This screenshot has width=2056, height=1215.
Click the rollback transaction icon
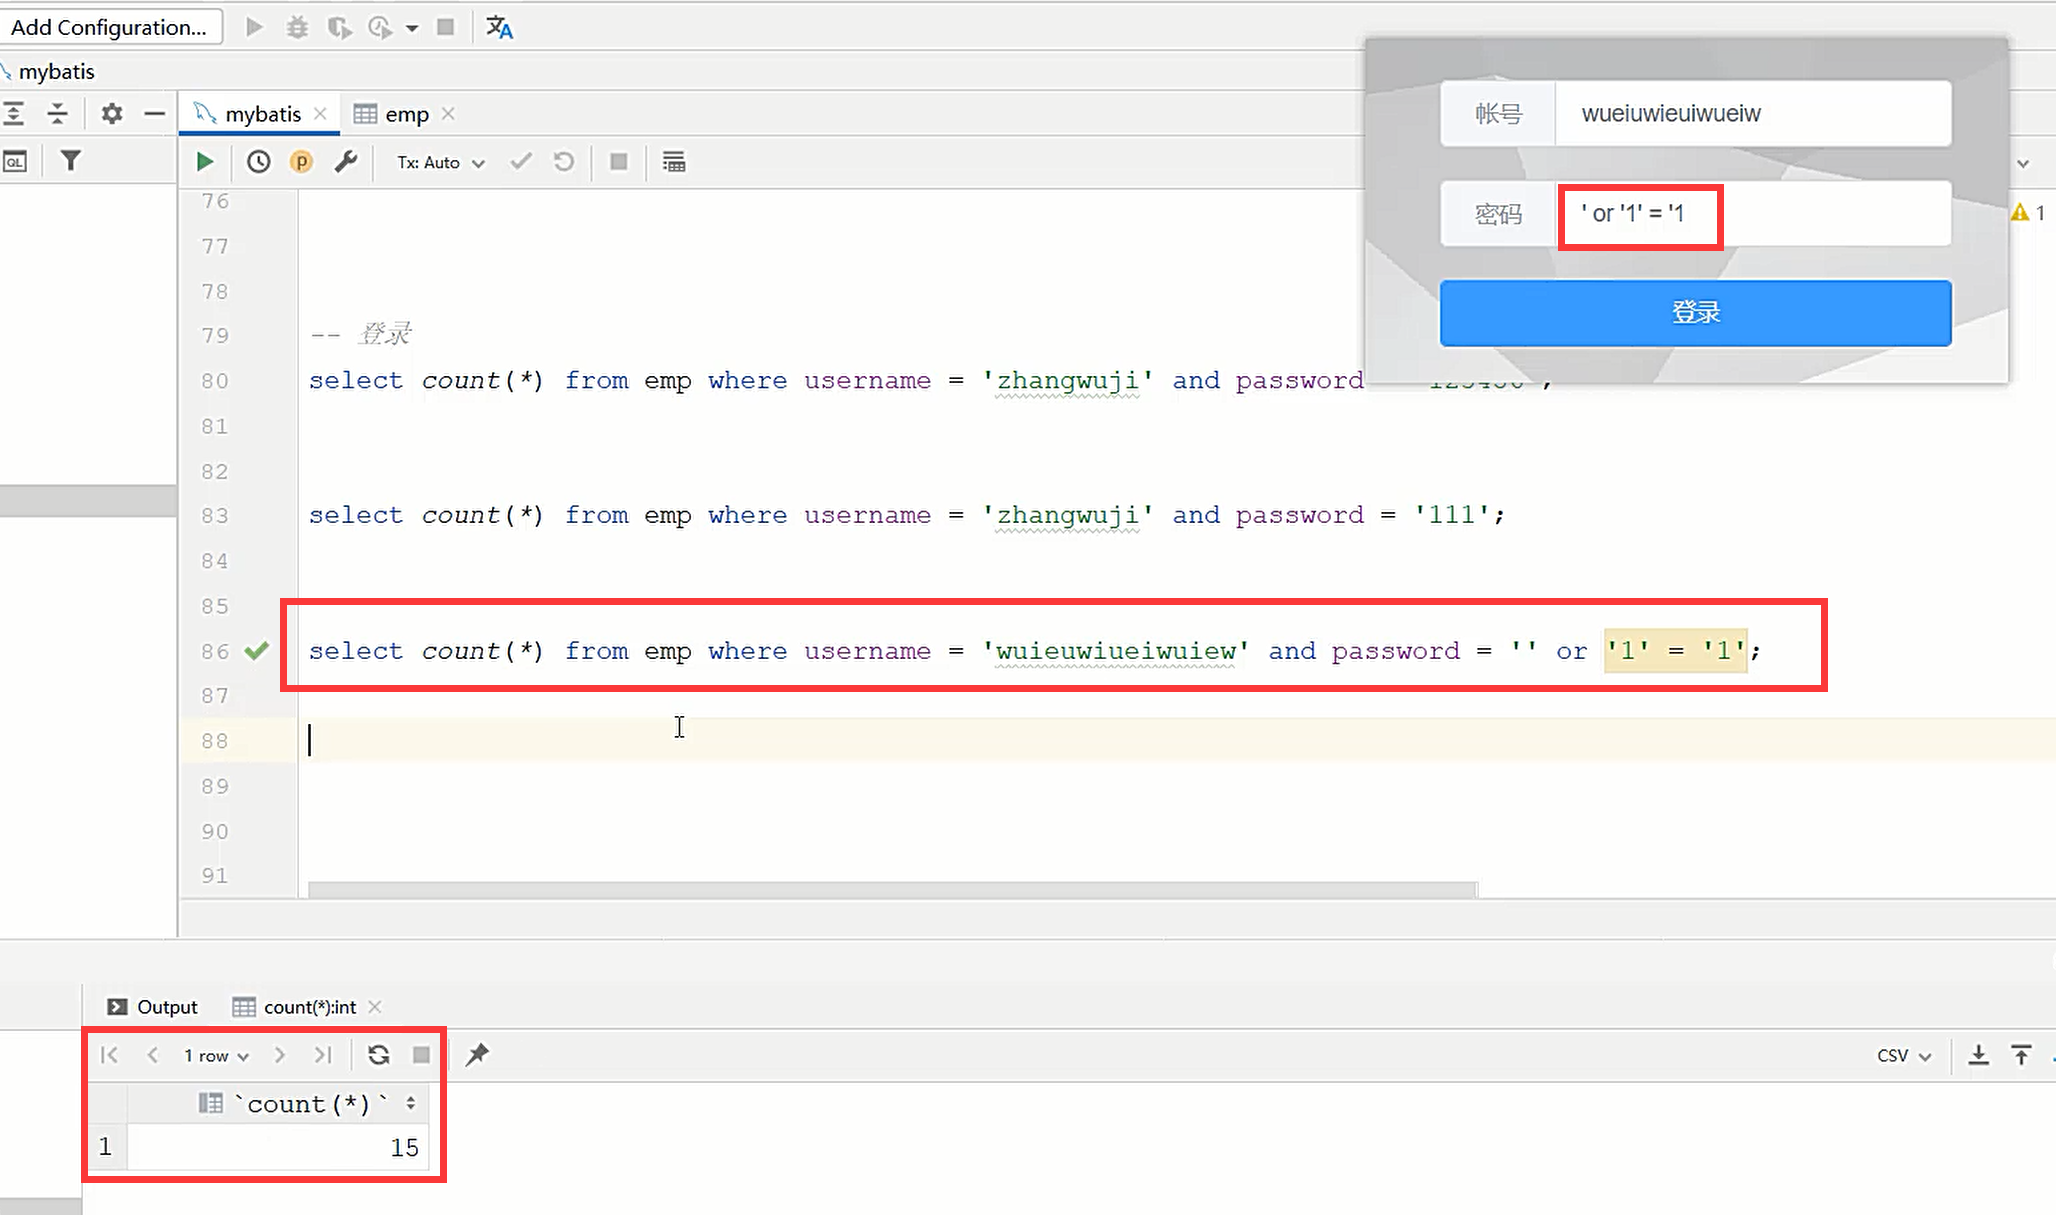(x=562, y=162)
